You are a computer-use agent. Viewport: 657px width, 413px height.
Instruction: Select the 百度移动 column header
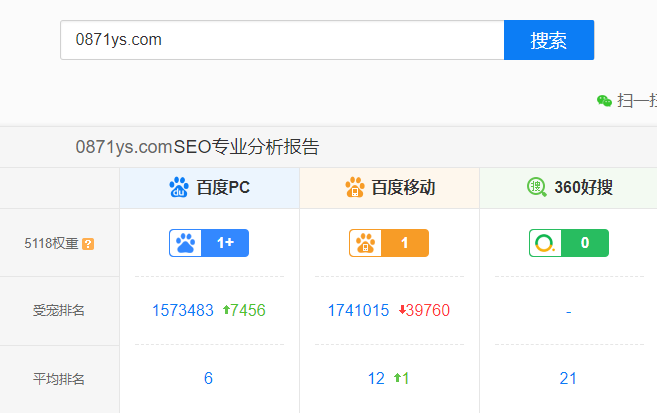tap(403, 187)
